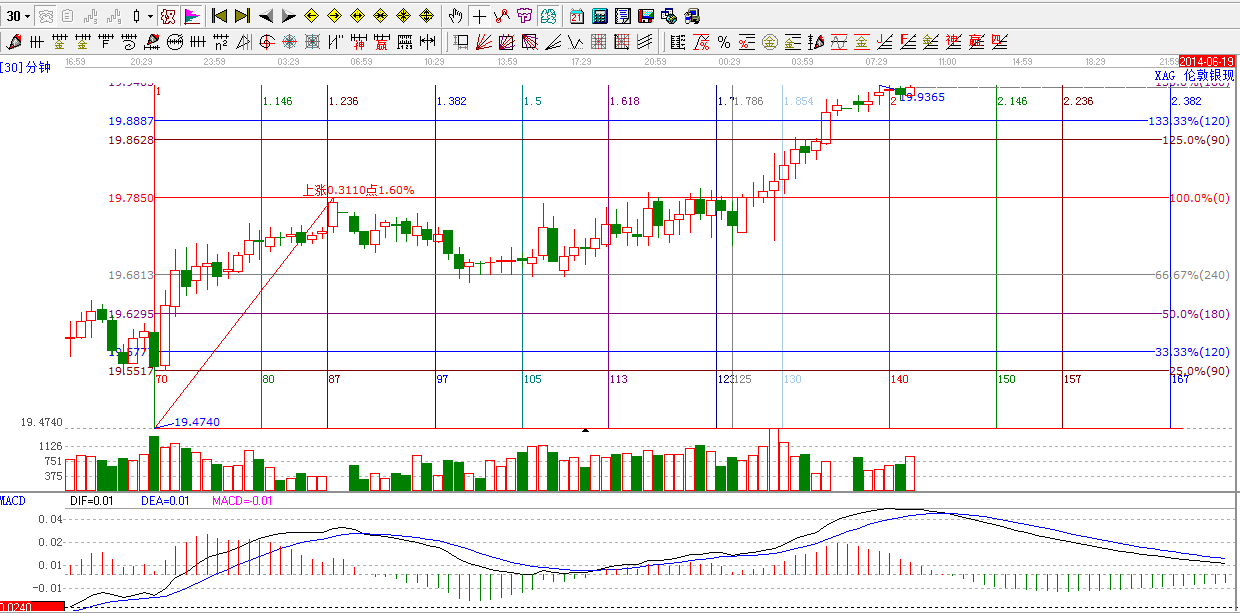Select the Gann fan lines tool
1240x613 pixels.
coord(483,42)
